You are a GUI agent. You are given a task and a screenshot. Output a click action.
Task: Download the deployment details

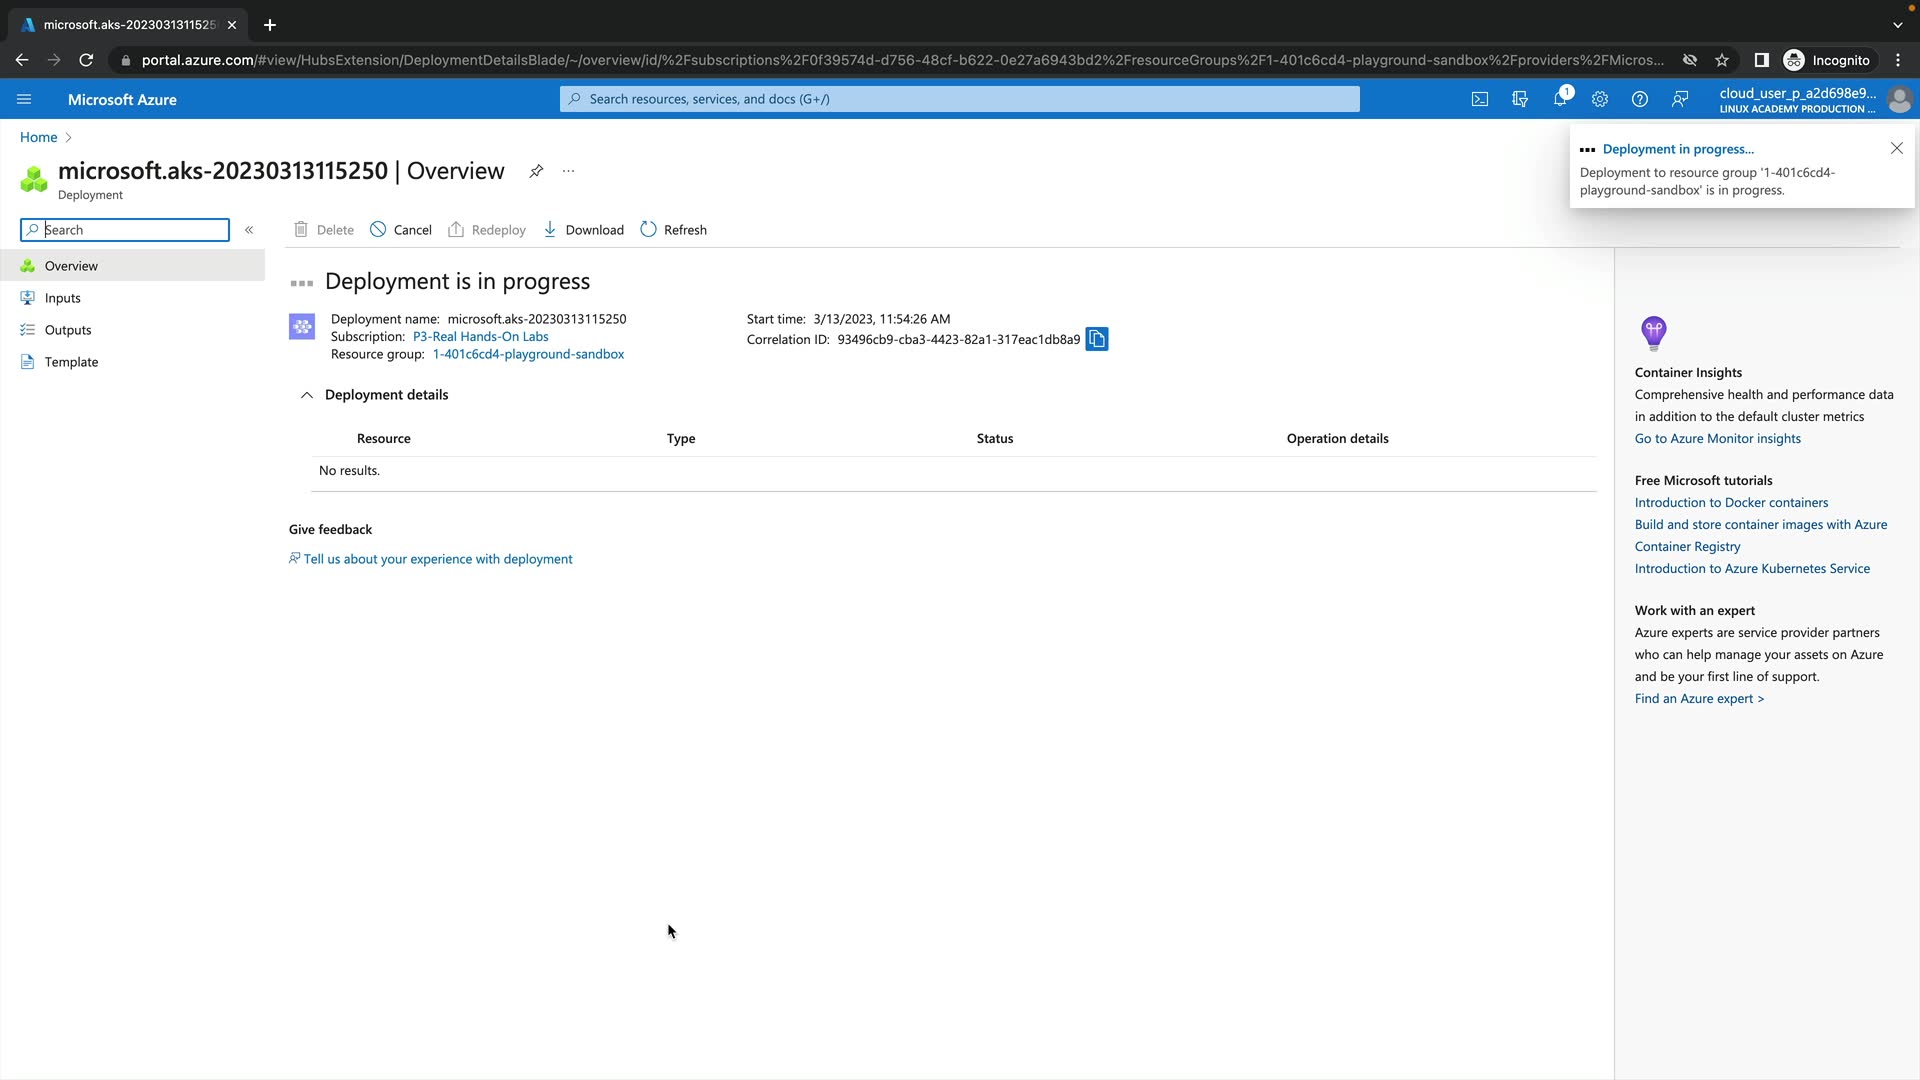pyautogui.click(x=583, y=230)
